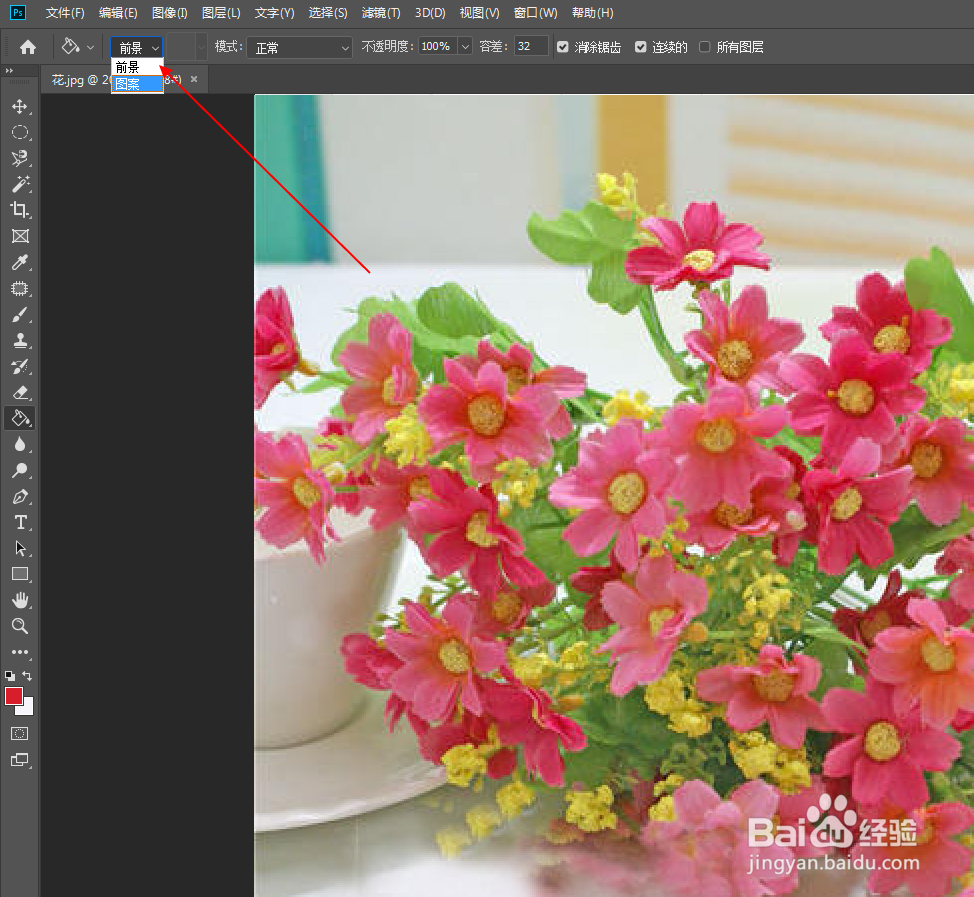Select the Rectangle shape tool
Screen dimensions: 974x897
[x=20, y=575]
